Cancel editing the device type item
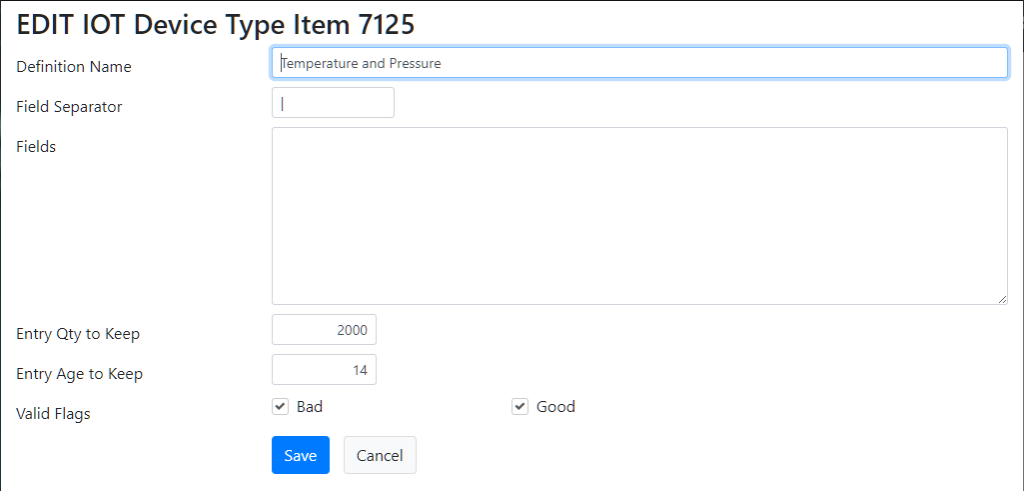 coord(379,455)
